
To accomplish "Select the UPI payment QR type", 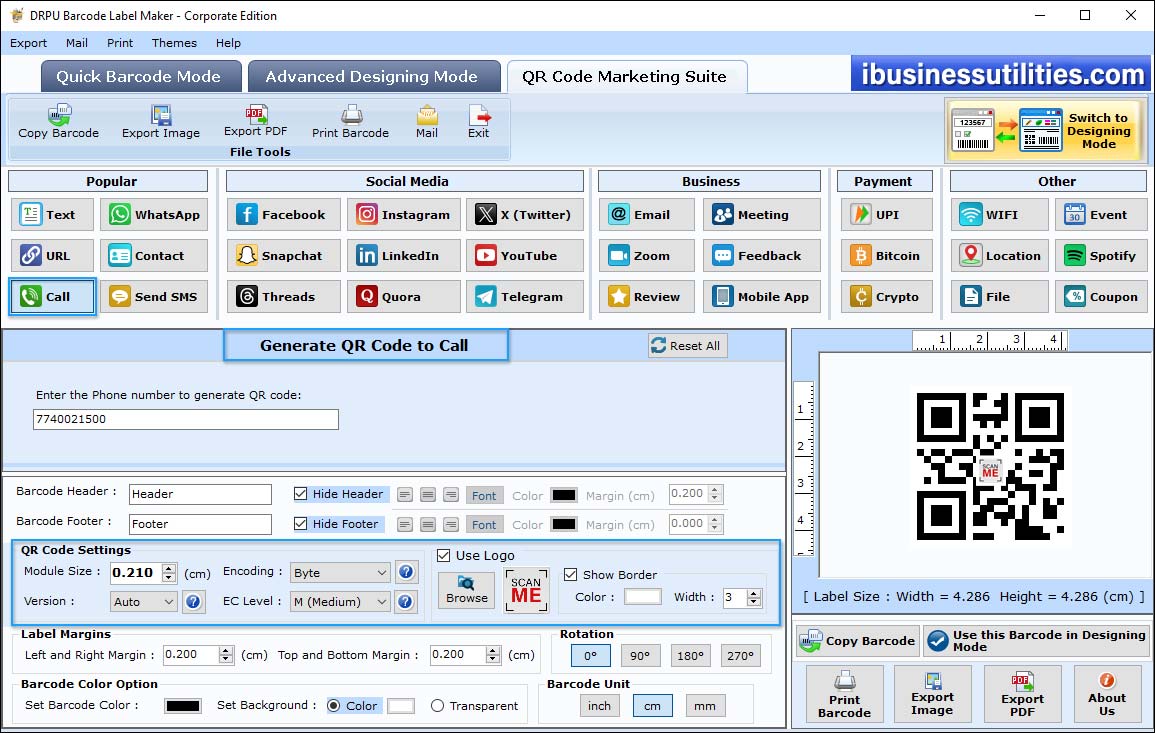I will [887, 214].
